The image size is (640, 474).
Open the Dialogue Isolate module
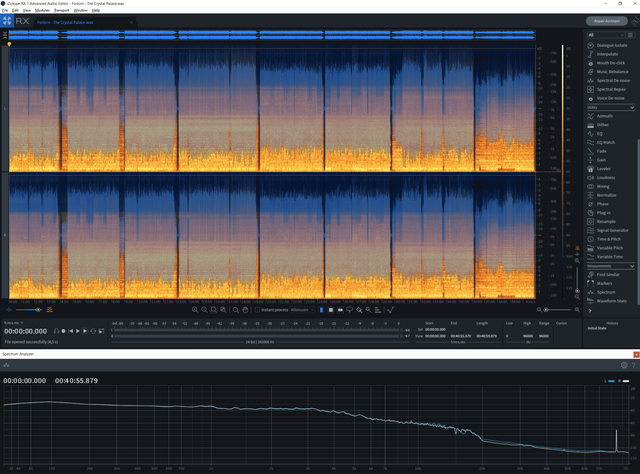607,45
